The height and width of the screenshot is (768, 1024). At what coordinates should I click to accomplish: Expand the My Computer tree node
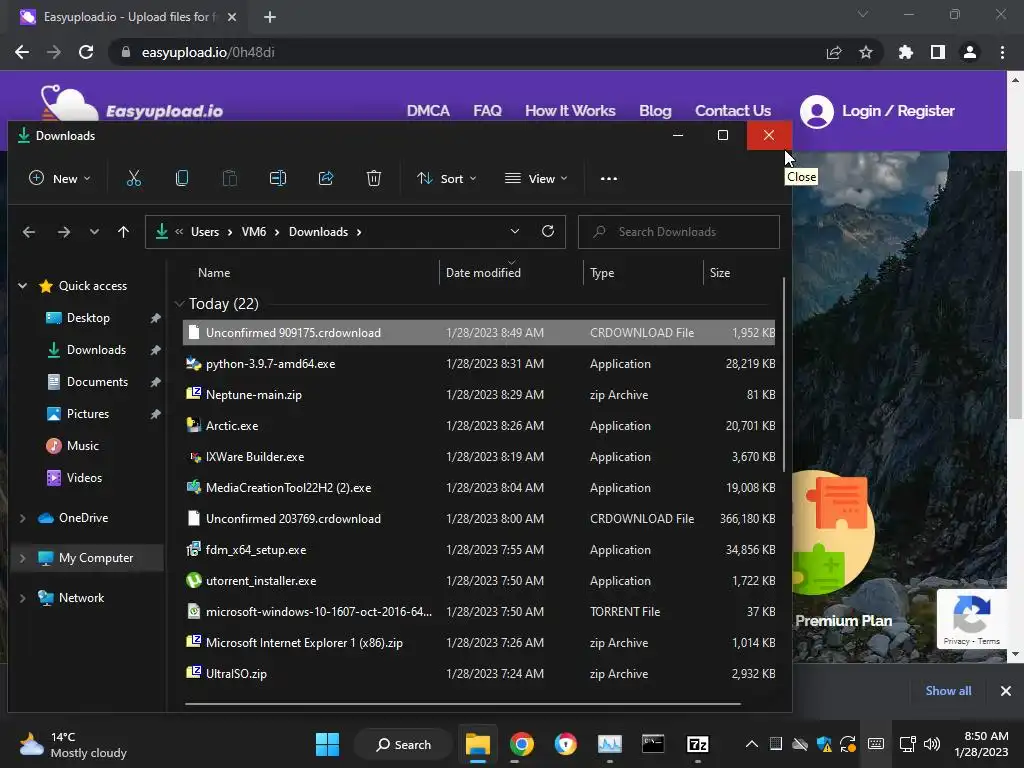click(x=22, y=558)
